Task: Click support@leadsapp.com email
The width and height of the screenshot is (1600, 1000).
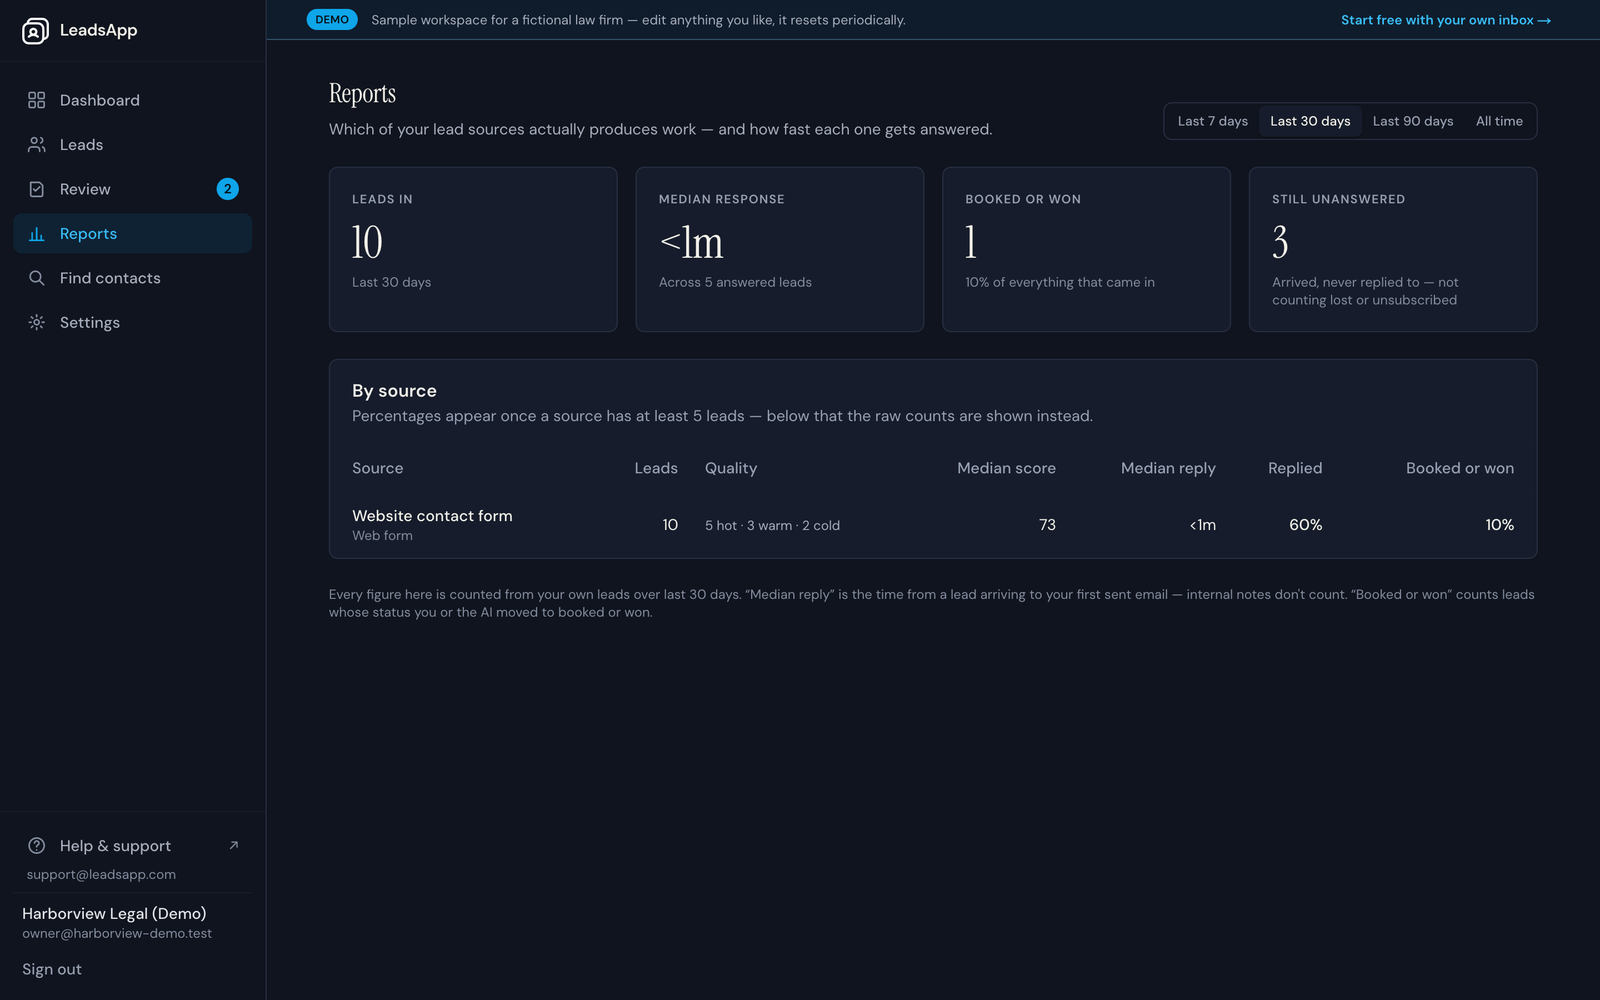Action: [101, 874]
